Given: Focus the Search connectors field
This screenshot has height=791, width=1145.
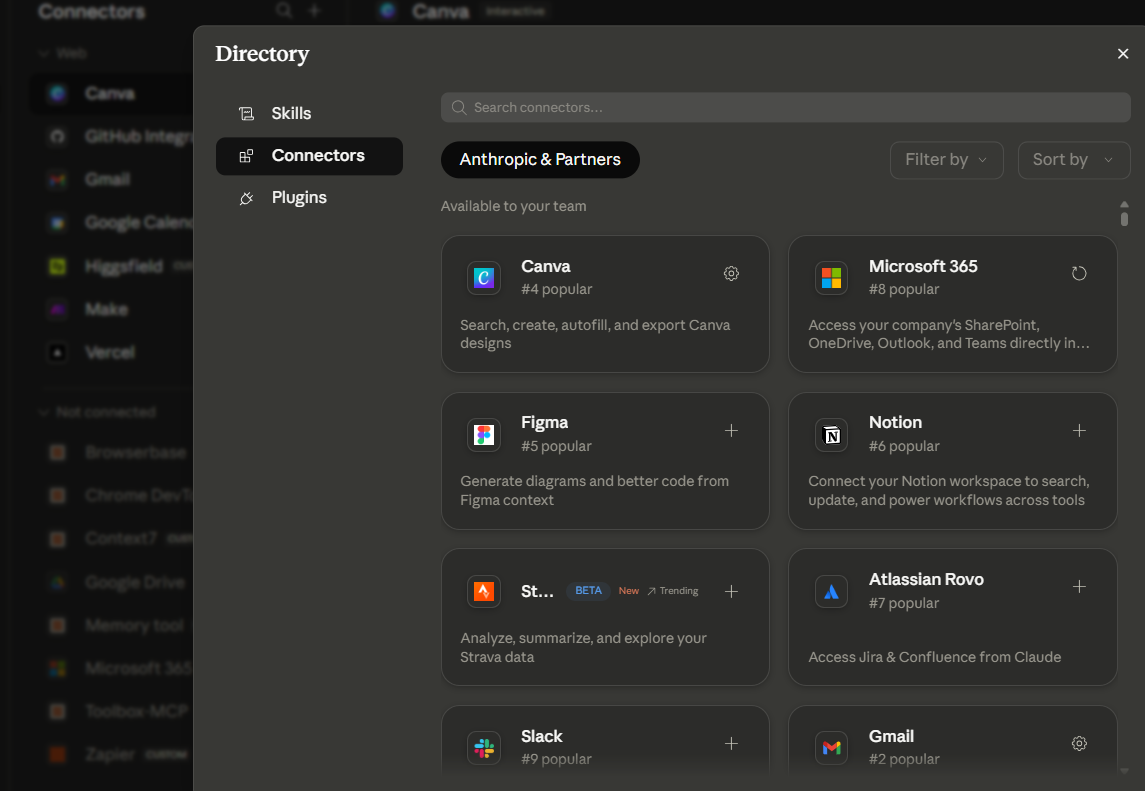Looking at the screenshot, I should tap(785, 107).
